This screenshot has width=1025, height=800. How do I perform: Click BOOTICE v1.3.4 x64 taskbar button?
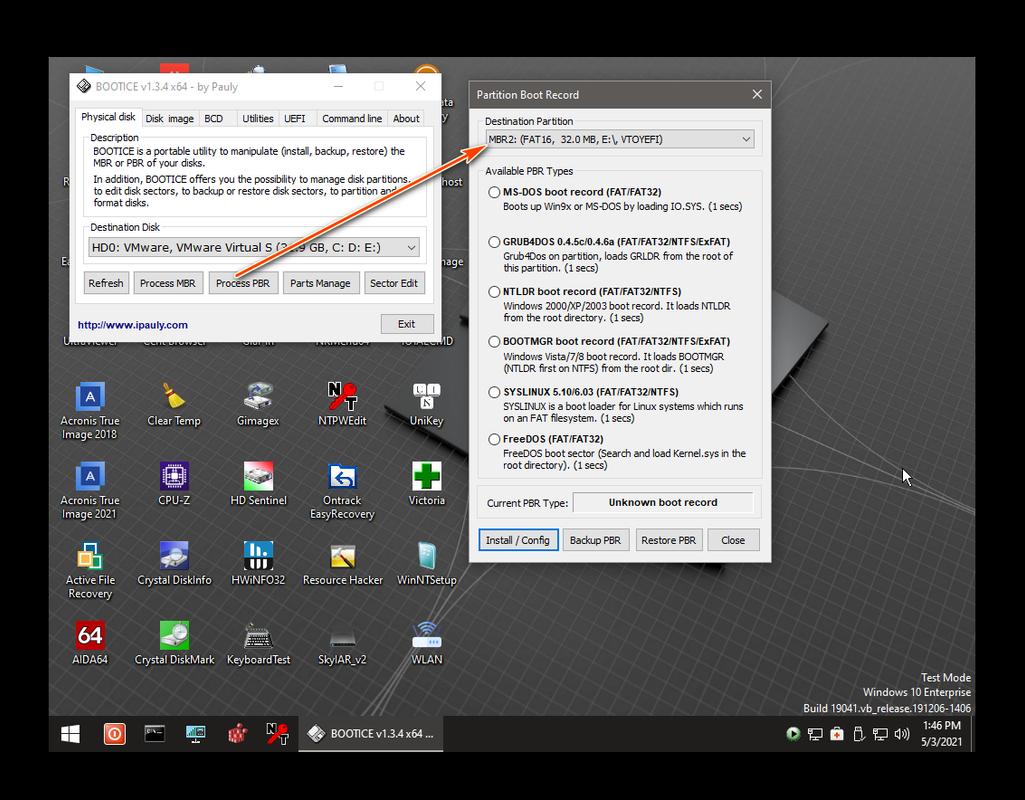[371, 734]
